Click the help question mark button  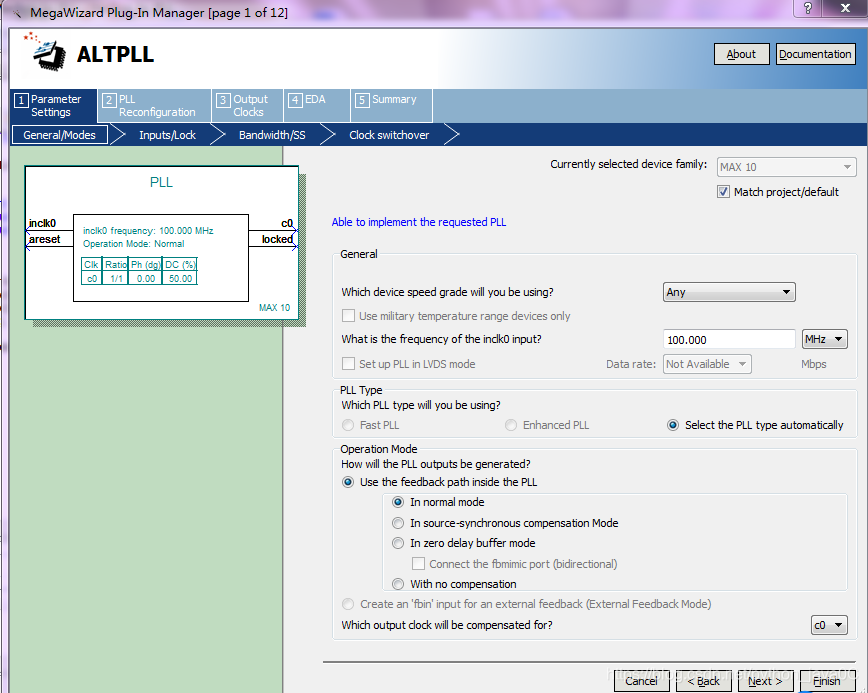808,8
